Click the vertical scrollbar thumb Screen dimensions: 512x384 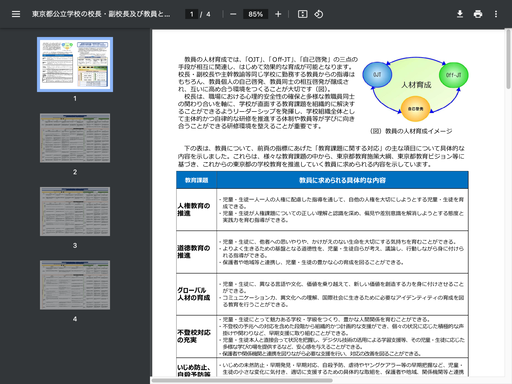[509, 59]
